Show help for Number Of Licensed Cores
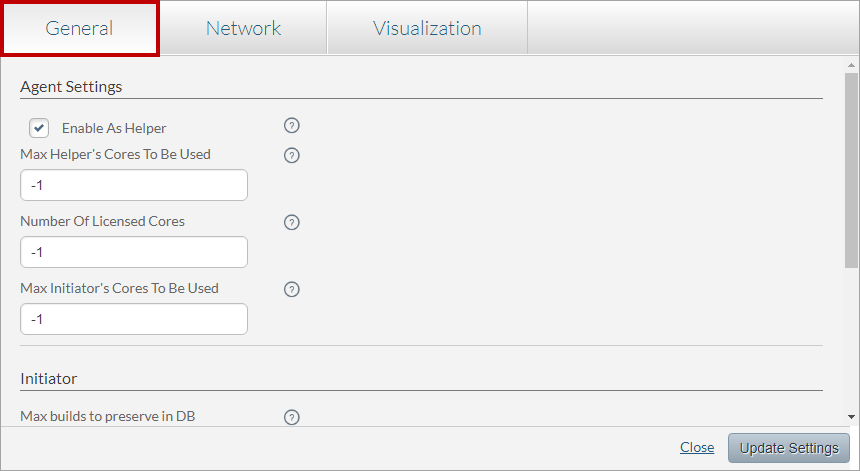Viewport: 860px width, 471px height. (x=292, y=222)
